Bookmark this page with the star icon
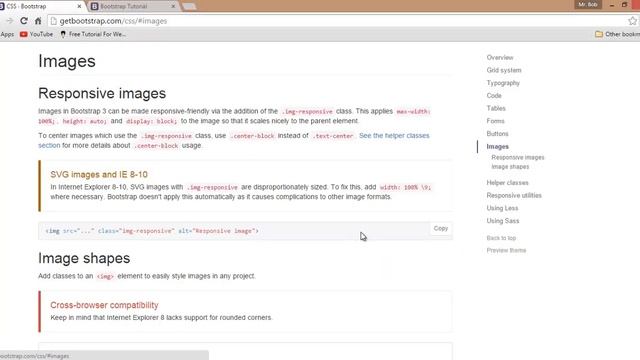 (x=633, y=21)
